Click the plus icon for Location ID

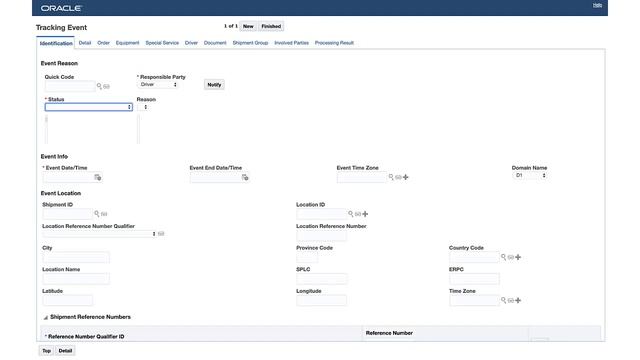point(365,214)
